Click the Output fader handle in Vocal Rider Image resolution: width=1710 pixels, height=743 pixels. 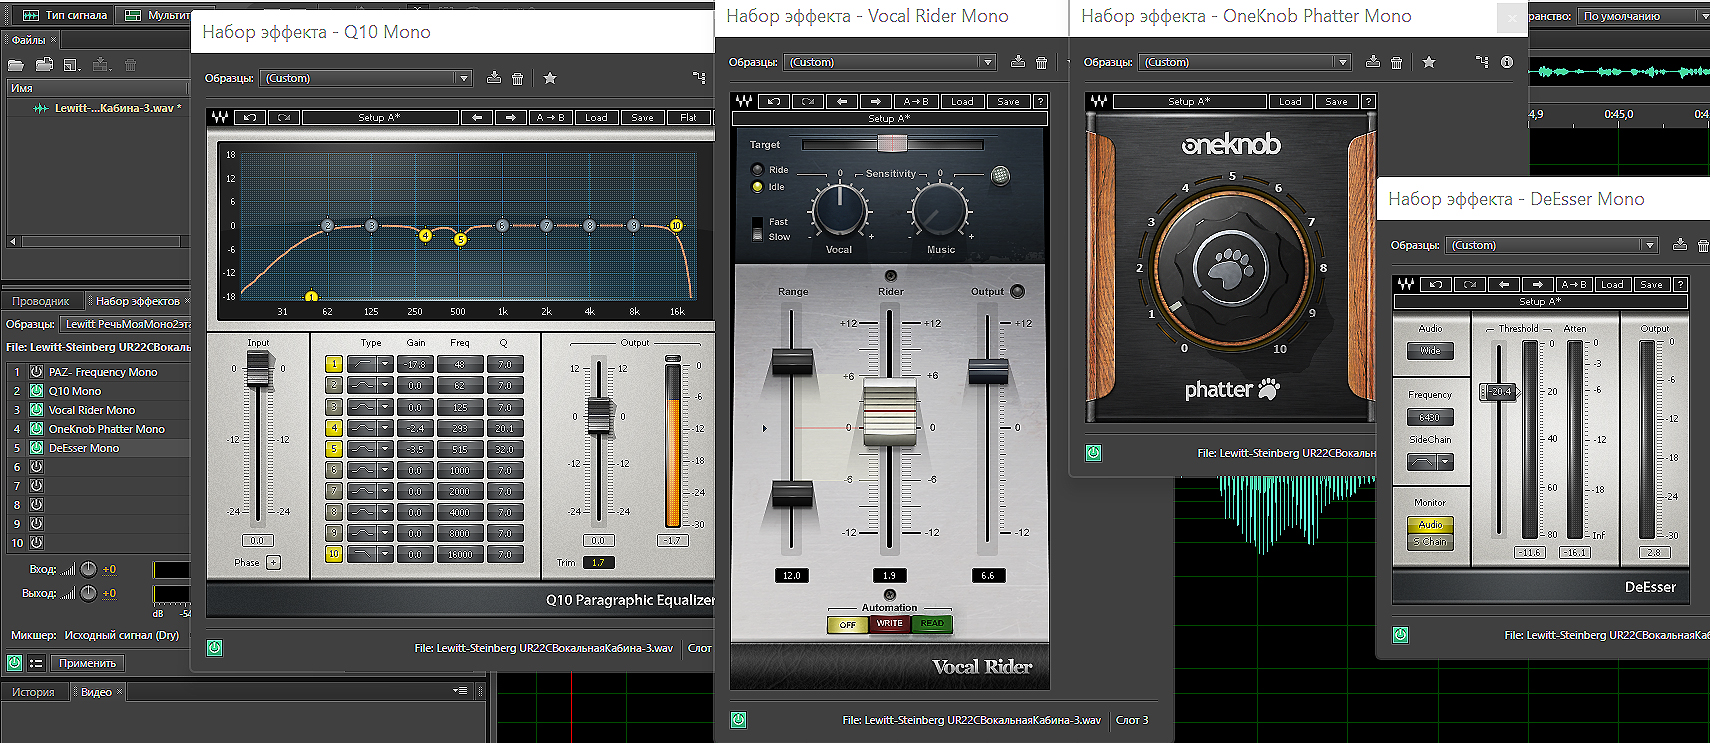pos(988,372)
